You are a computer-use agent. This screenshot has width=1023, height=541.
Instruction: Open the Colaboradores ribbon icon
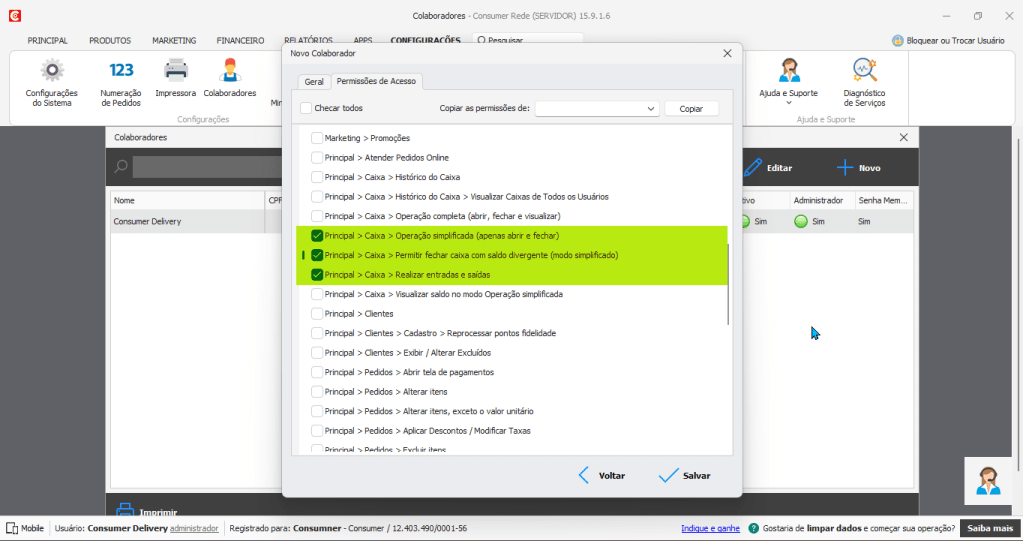230,70
